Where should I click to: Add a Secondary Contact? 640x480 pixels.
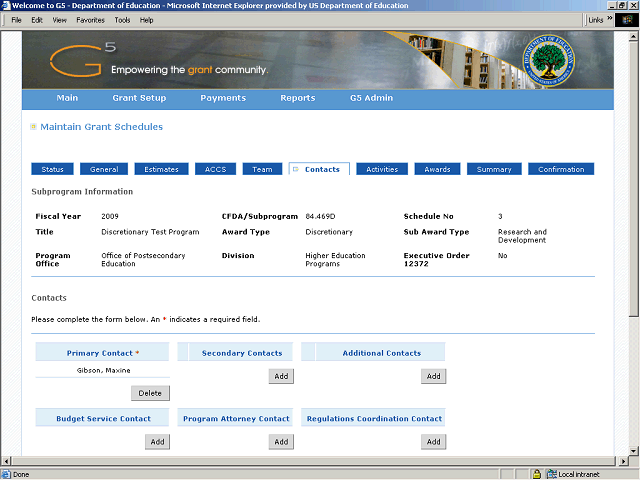[x=281, y=376]
